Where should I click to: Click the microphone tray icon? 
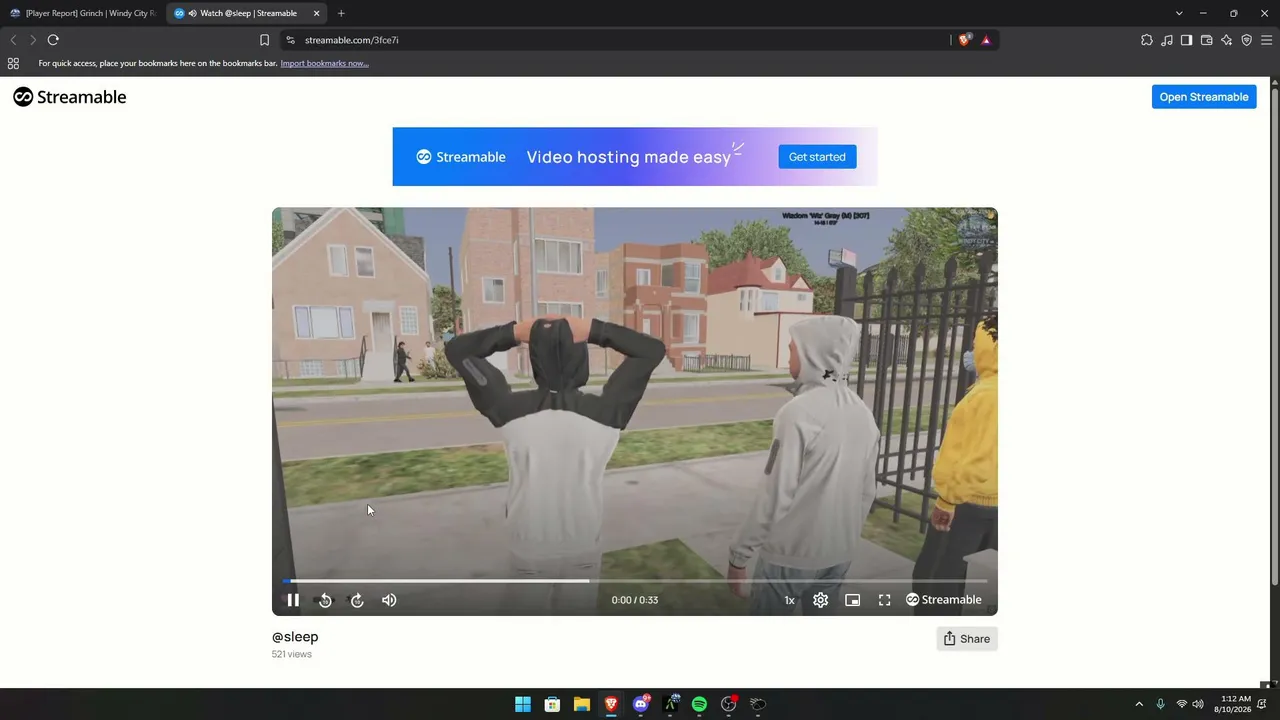pyautogui.click(x=1160, y=704)
